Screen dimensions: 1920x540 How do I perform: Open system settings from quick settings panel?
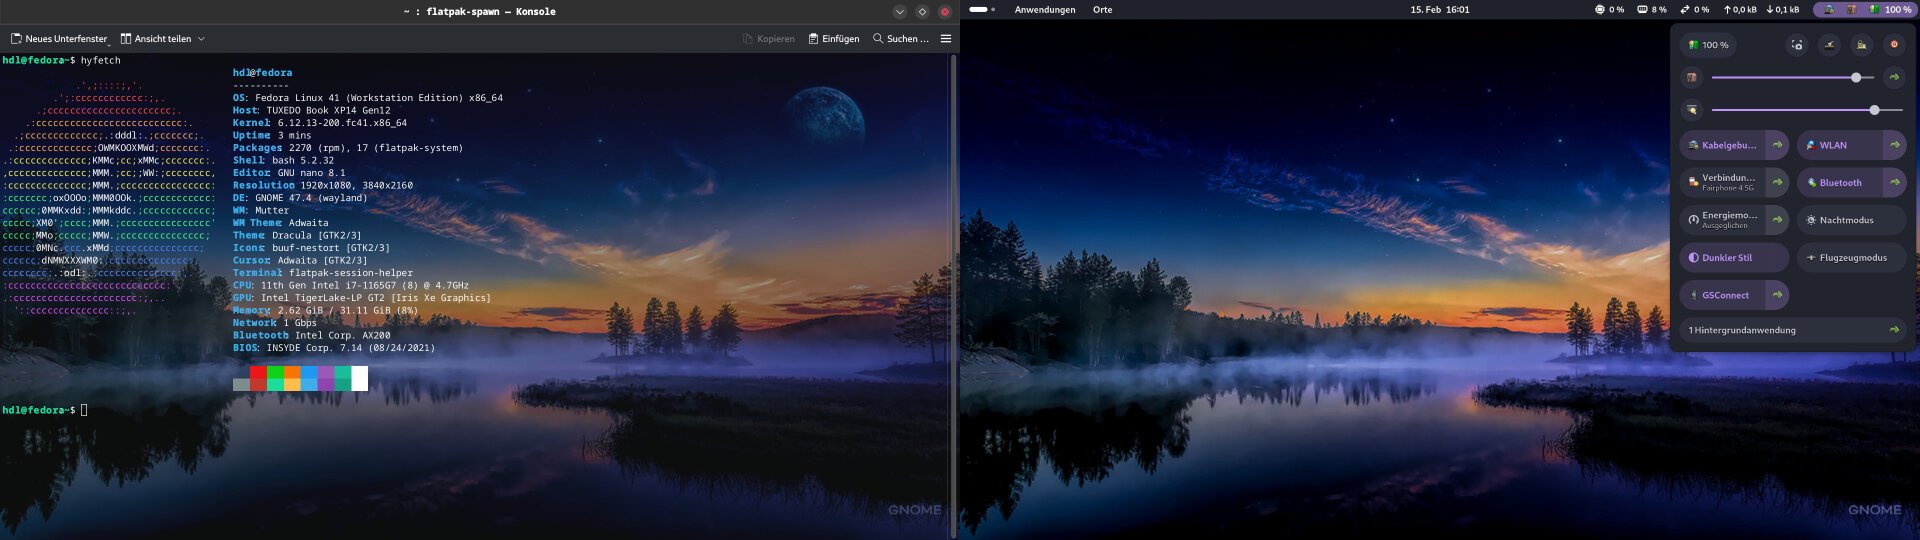[1829, 45]
